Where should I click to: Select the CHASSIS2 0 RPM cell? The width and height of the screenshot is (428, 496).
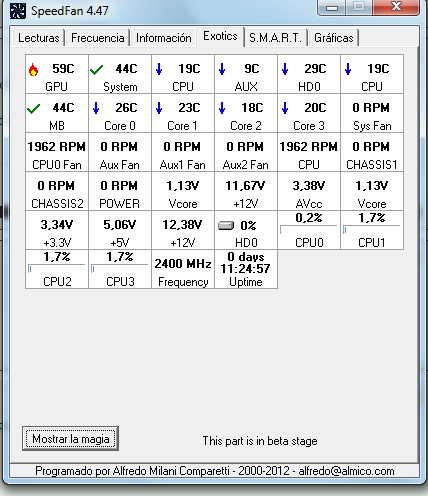coord(57,191)
